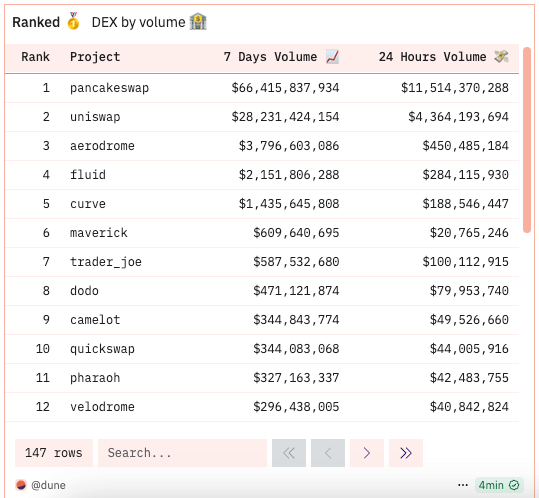
Task: Select the aerodrome project cell
Action: (102, 146)
